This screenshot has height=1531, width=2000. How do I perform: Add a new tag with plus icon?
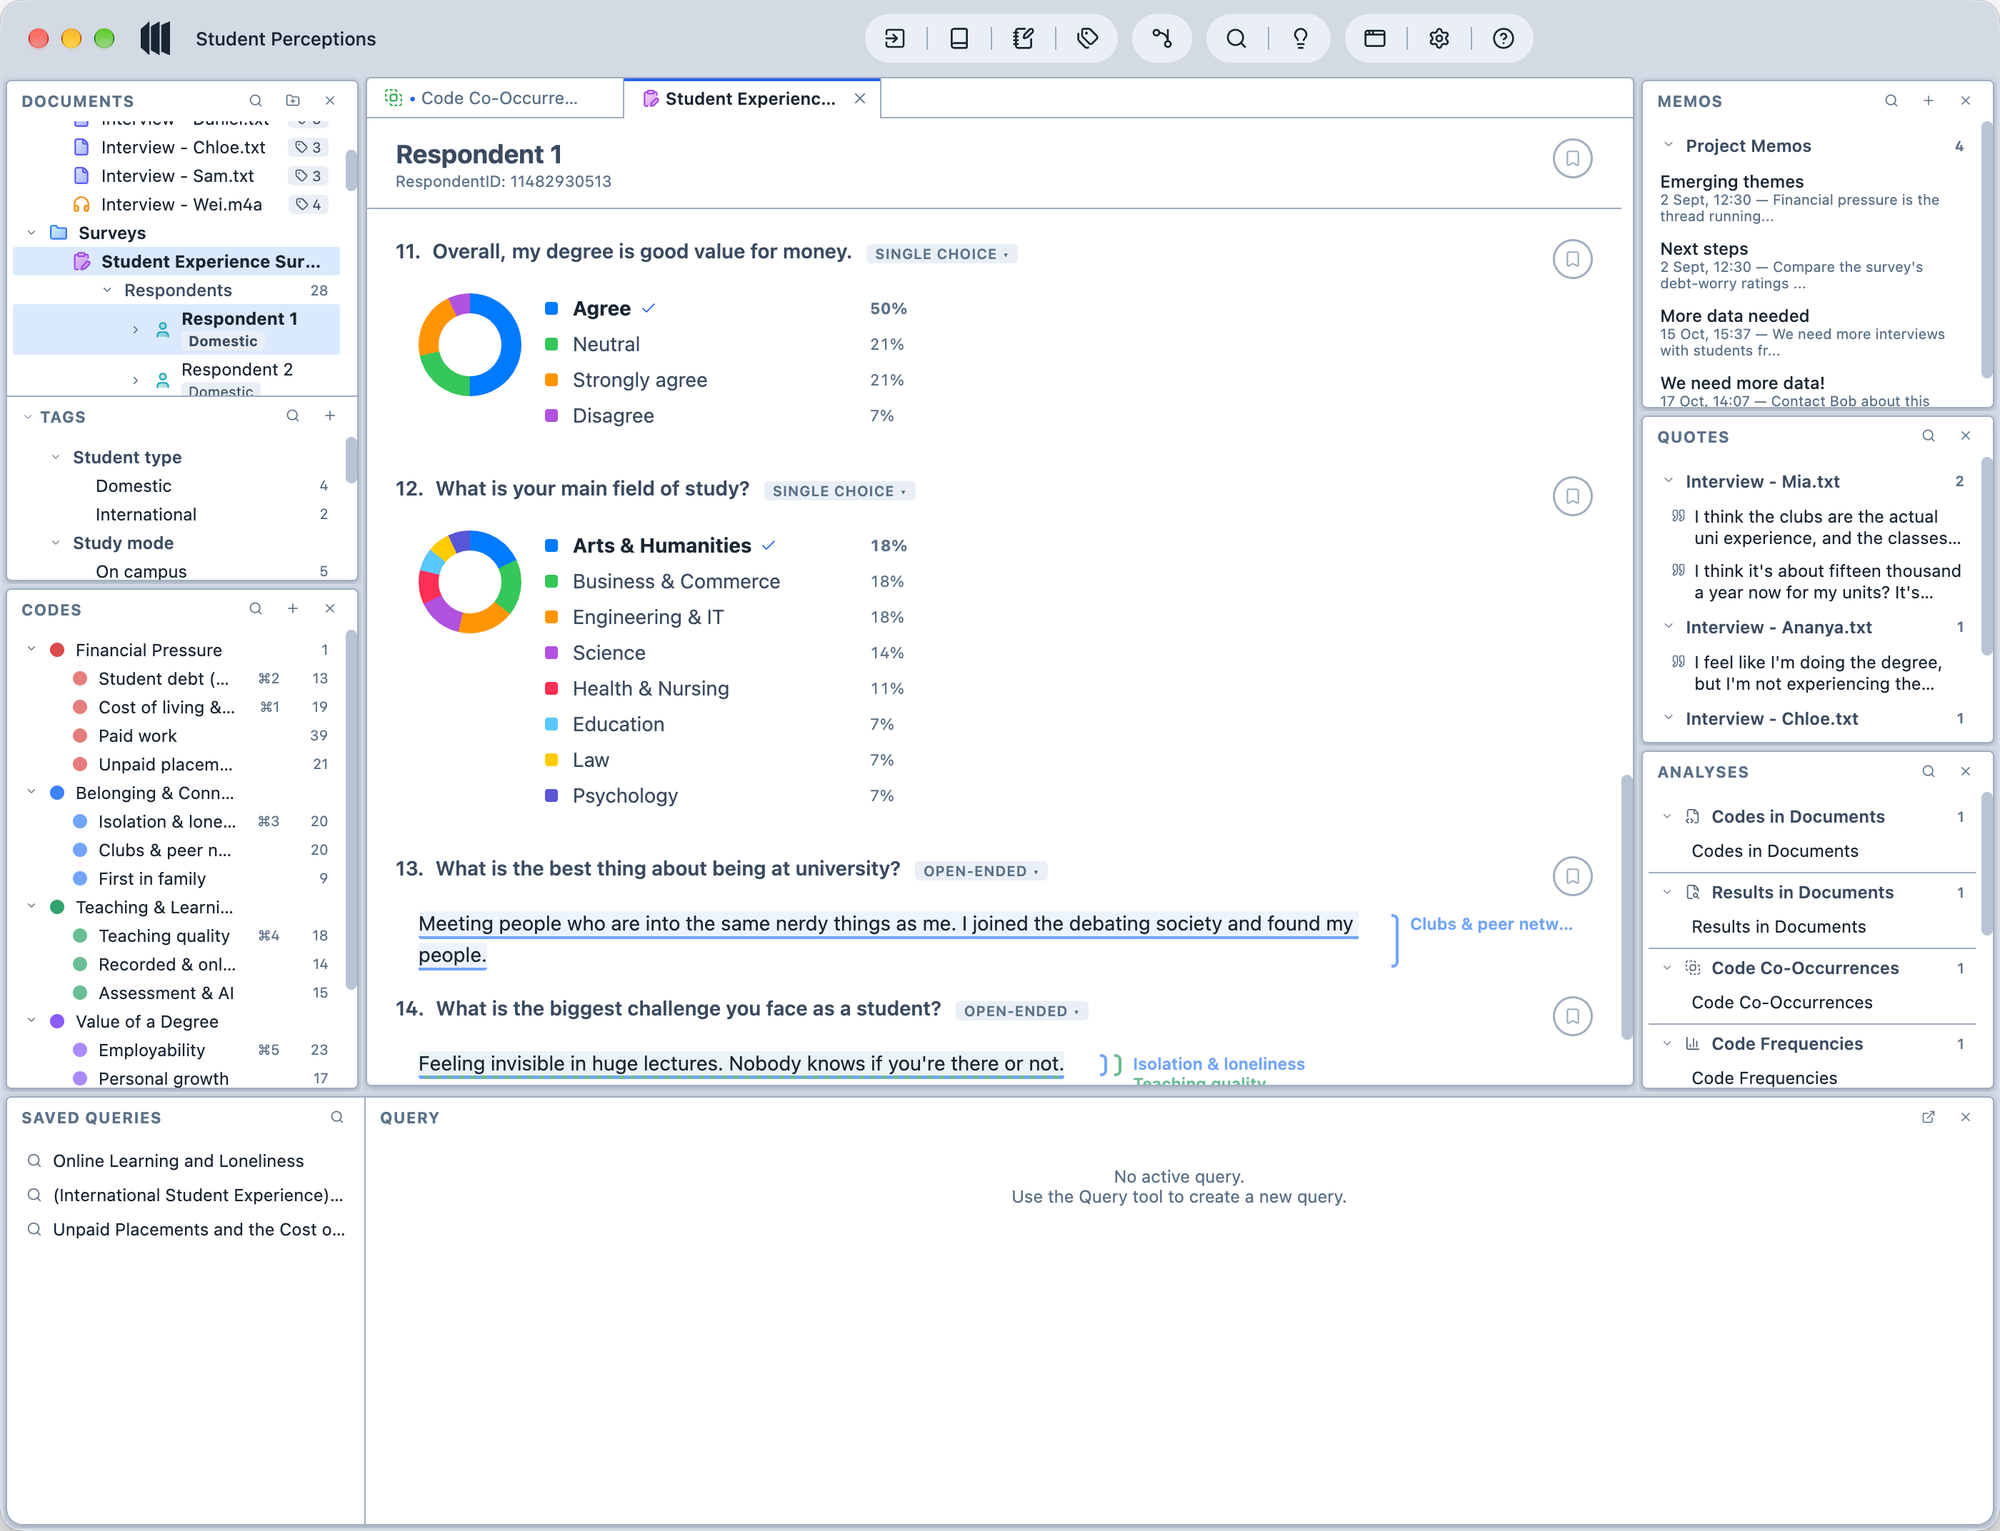[x=330, y=416]
